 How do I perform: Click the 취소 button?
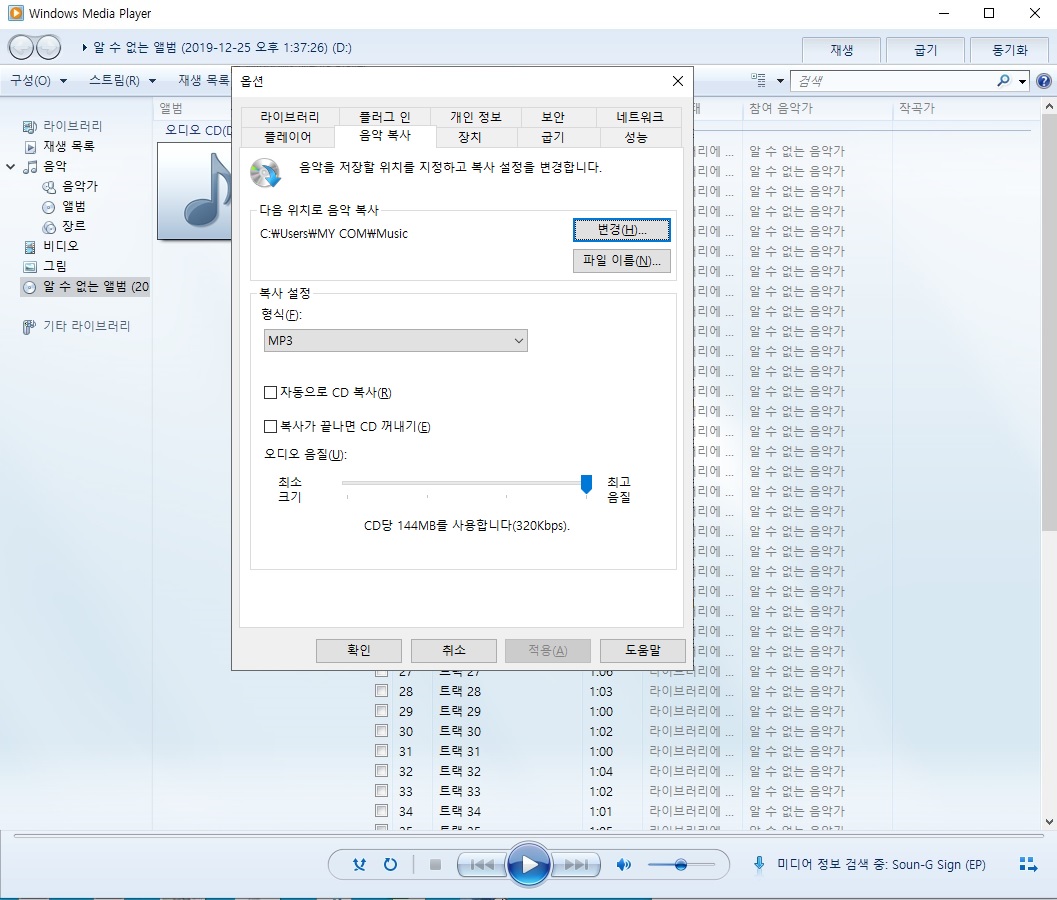[x=454, y=651]
